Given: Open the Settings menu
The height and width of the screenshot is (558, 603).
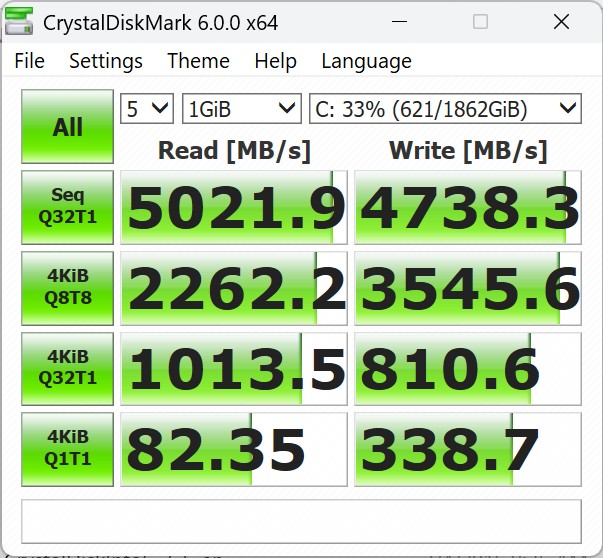Looking at the screenshot, I should 106,61.
